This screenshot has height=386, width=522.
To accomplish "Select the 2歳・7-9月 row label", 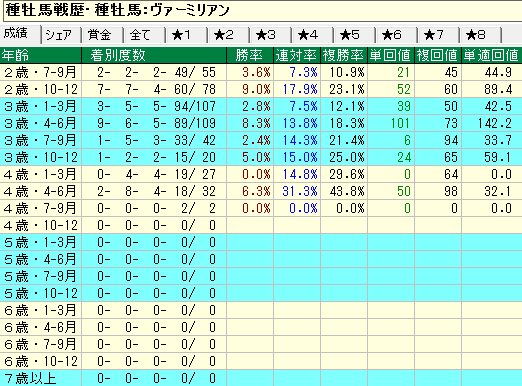I will pos(41,72).
